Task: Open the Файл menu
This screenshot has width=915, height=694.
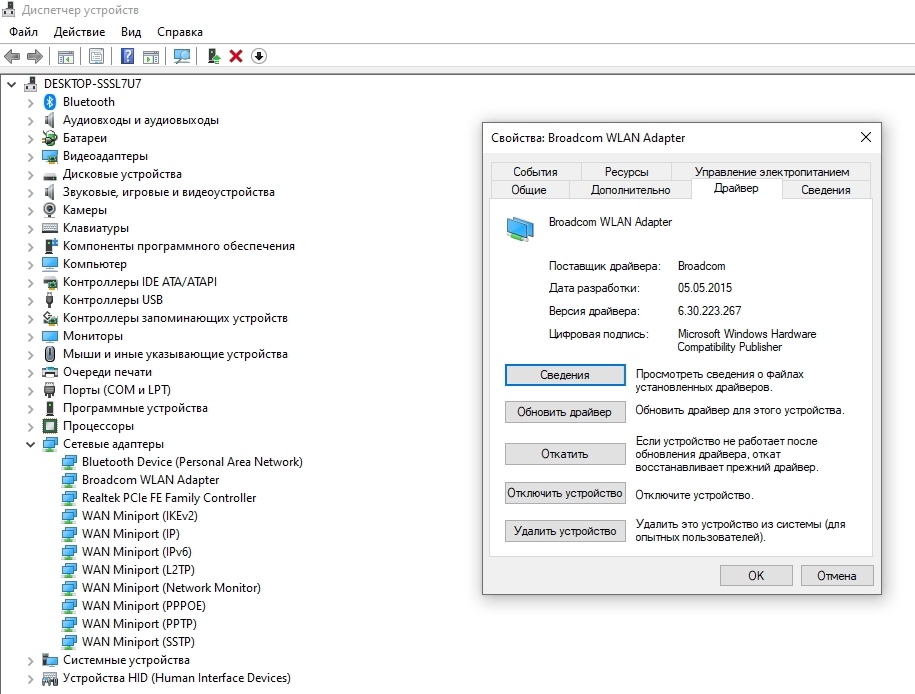Action: pyautogui.click(x=23, y=32)
